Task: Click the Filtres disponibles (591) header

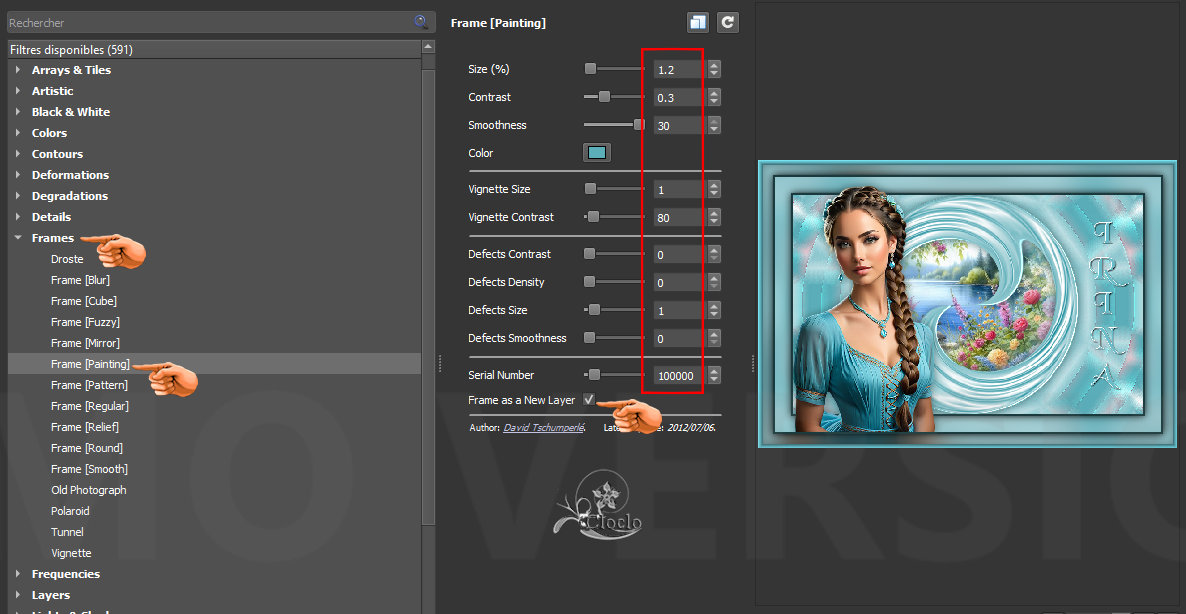Action: (x=214, y=50)
